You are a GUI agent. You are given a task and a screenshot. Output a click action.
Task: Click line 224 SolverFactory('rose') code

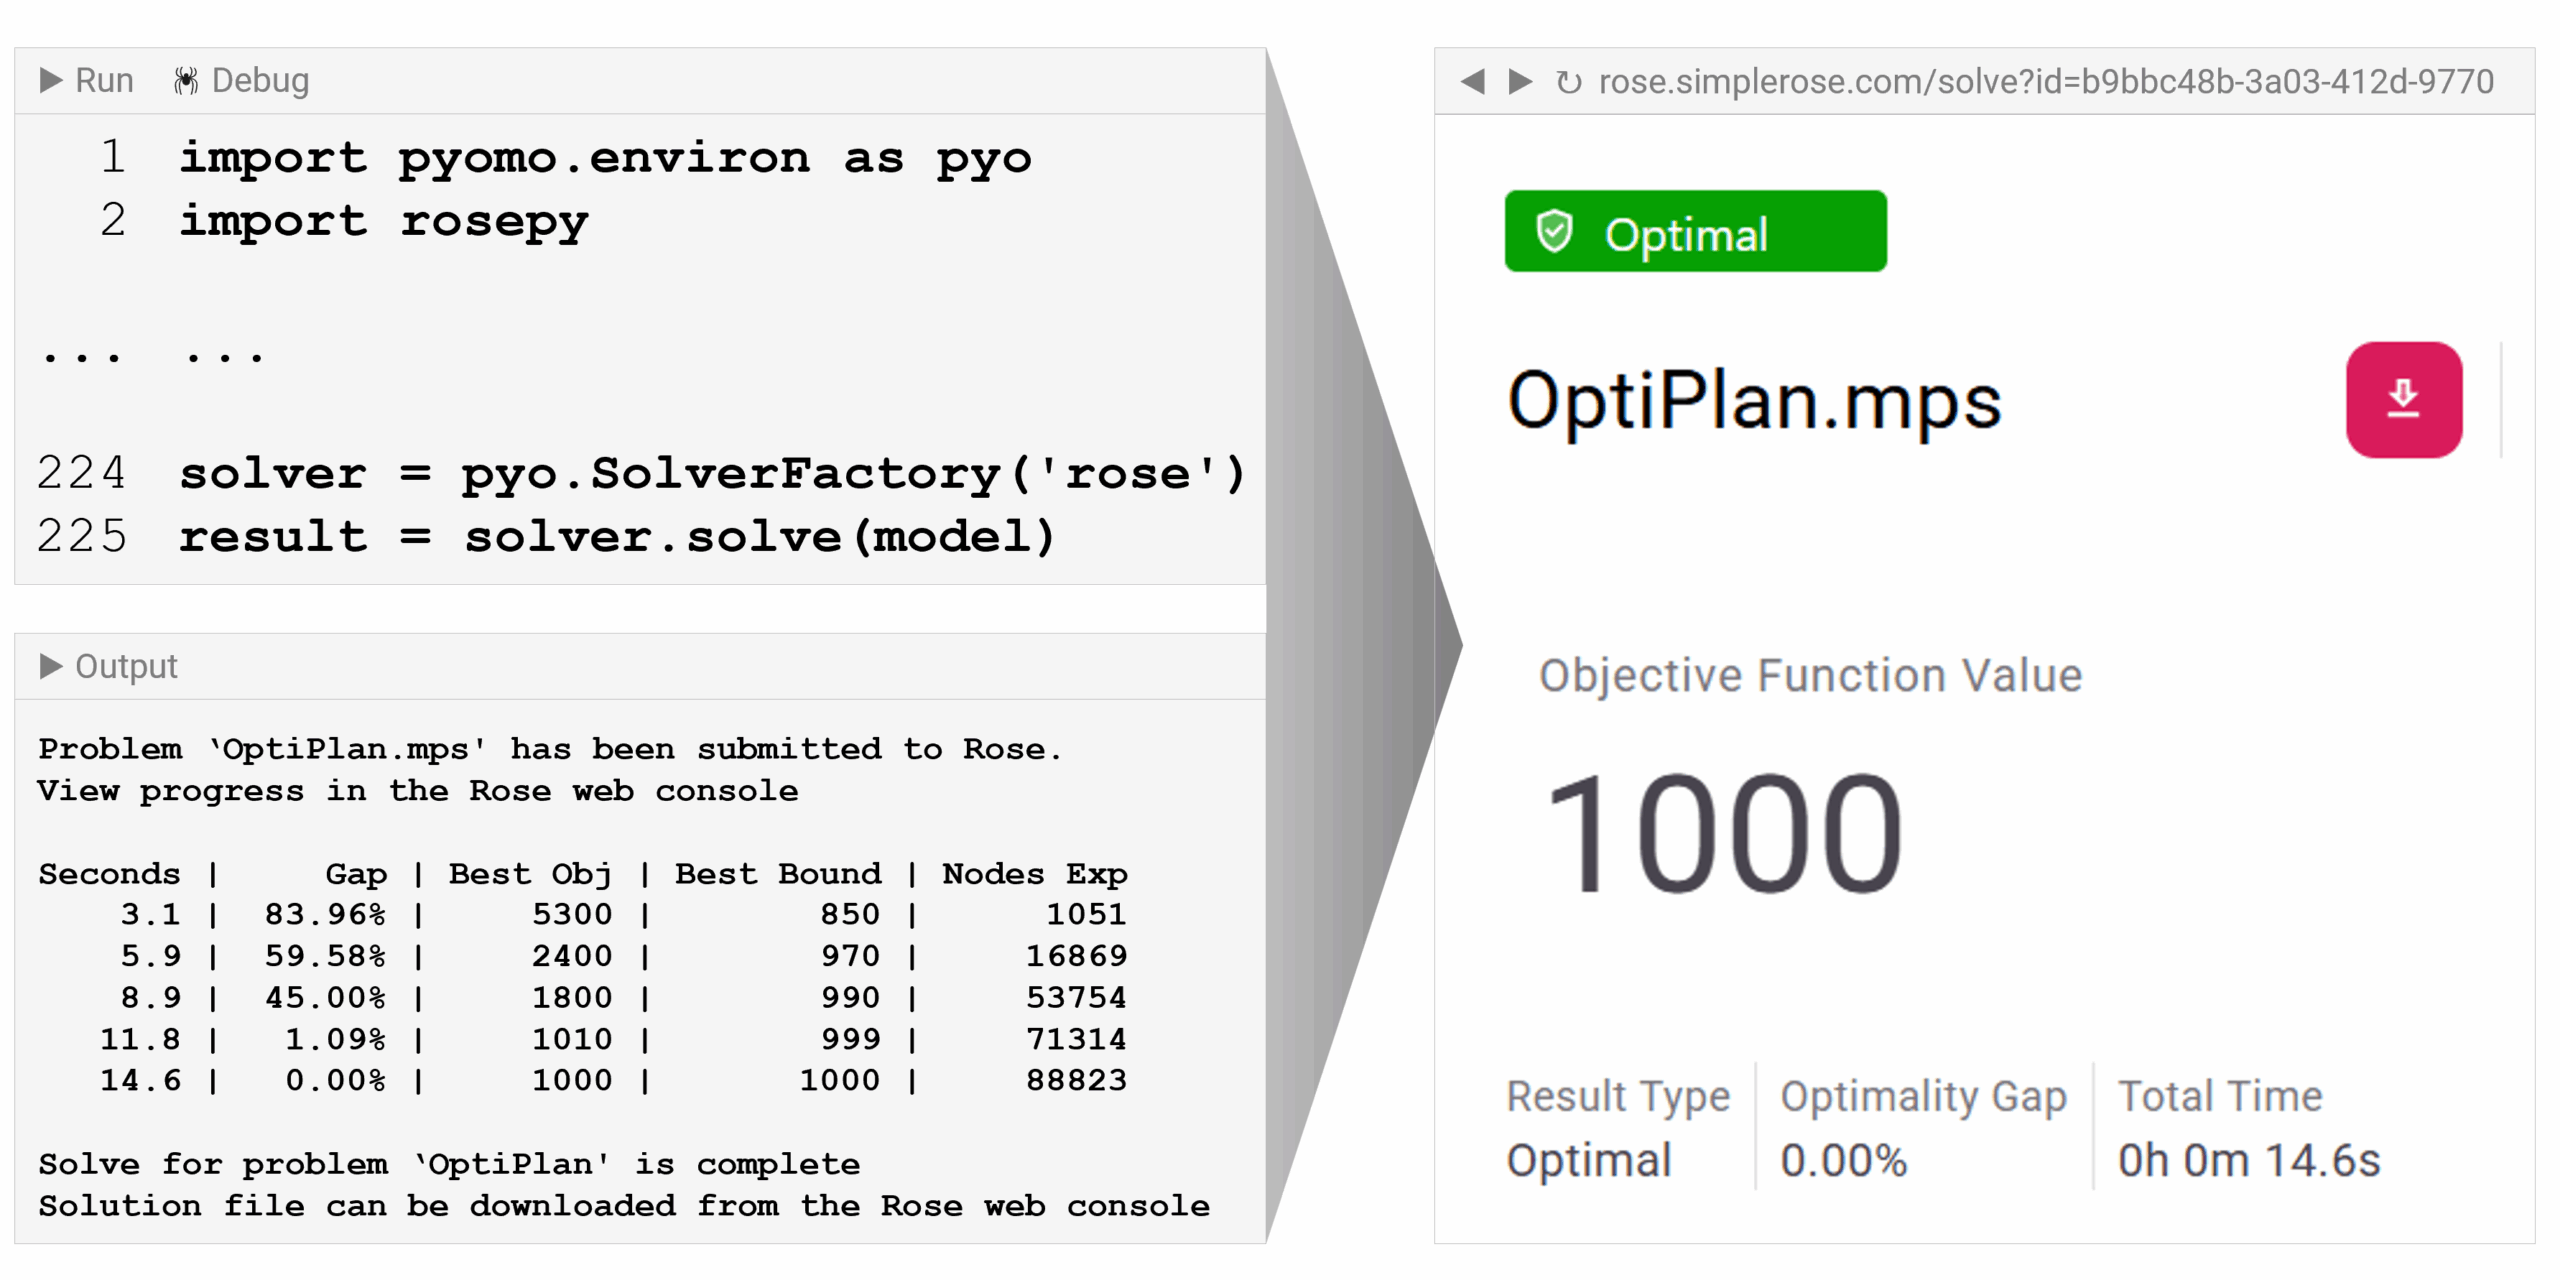(712, 474)
